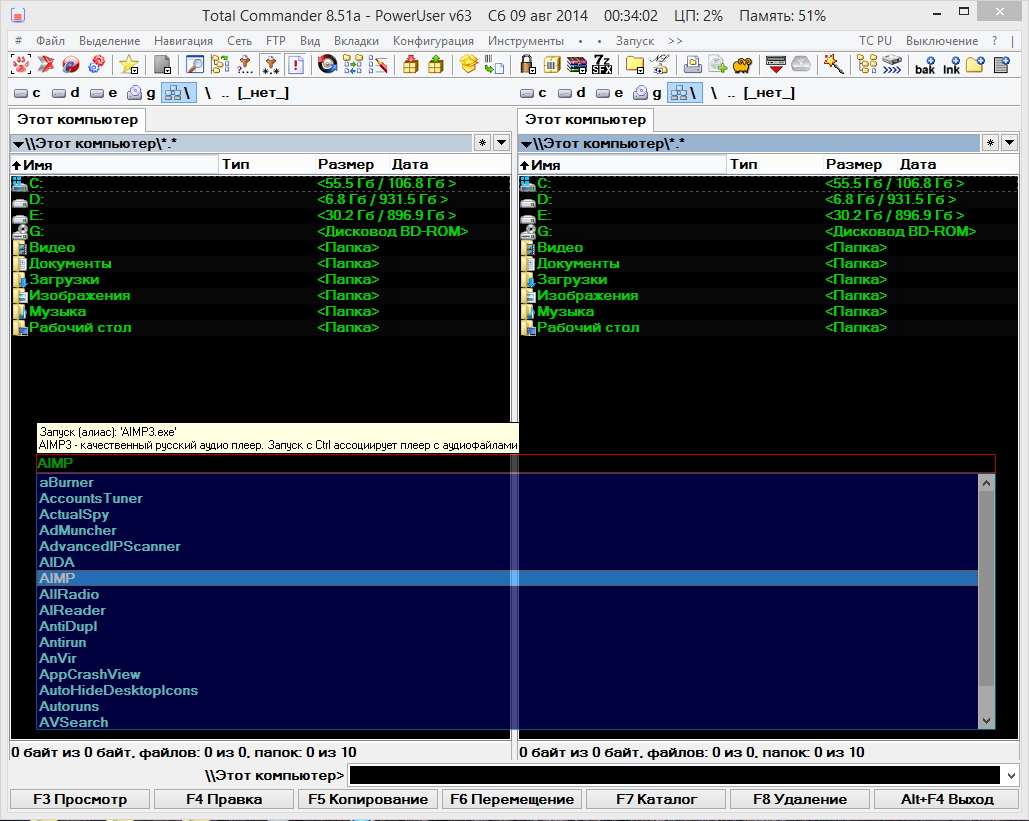Click the NFO envelope viewer icon
1029x821 pixels.
coord(660,64)
